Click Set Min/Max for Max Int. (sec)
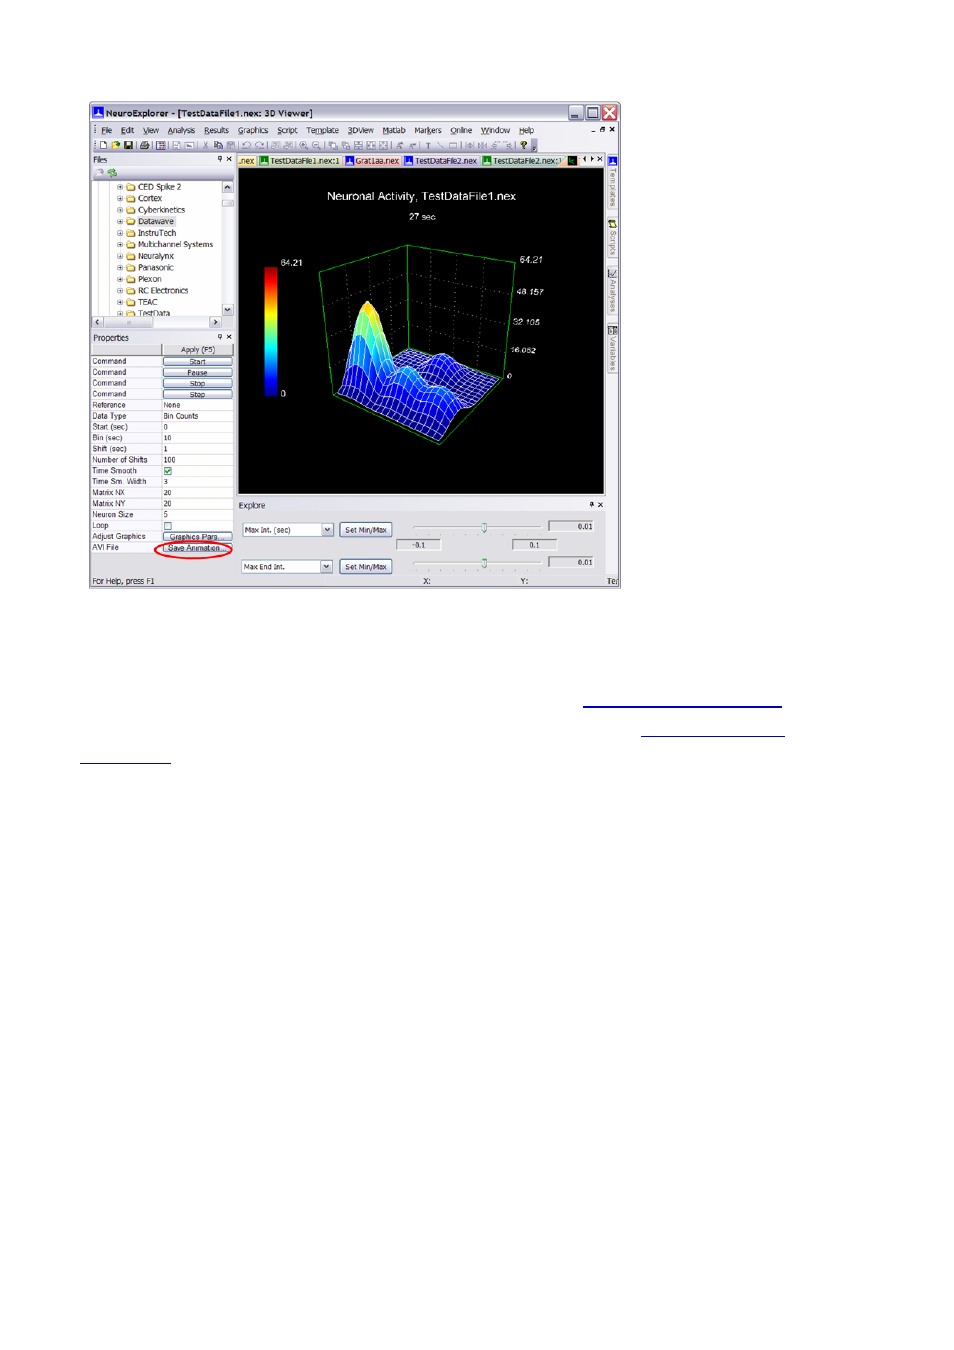This screenshot has width=954, height=1350. coord(366,530)
